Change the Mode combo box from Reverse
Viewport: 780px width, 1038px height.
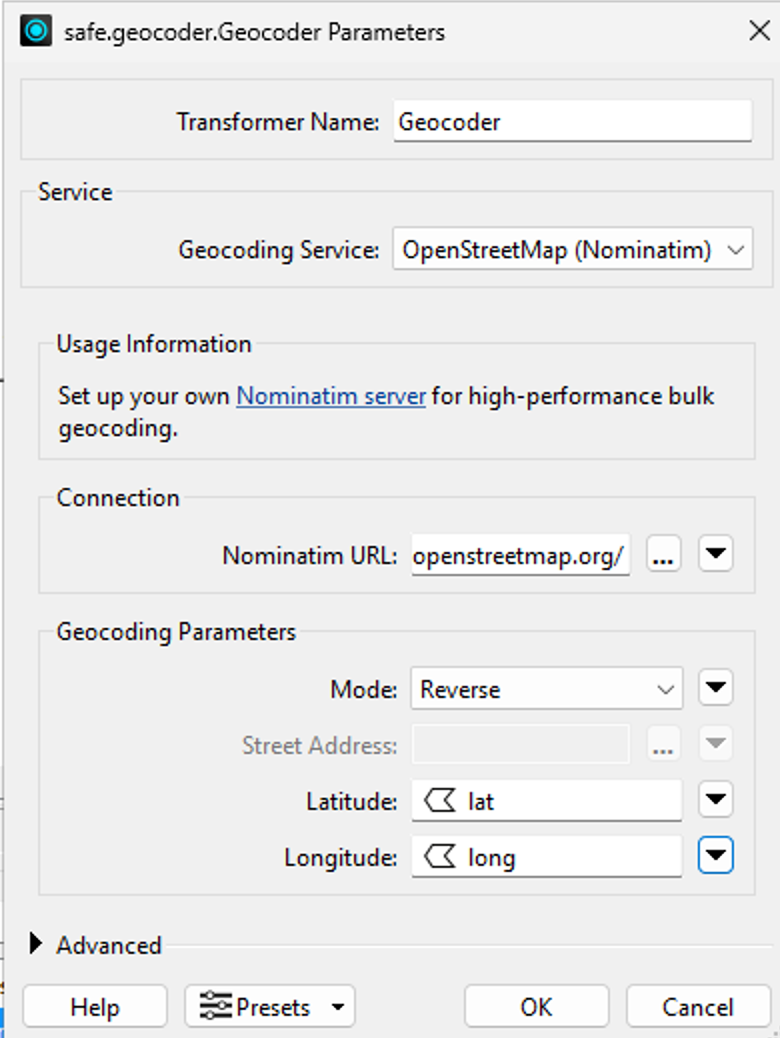click(546, 688)
